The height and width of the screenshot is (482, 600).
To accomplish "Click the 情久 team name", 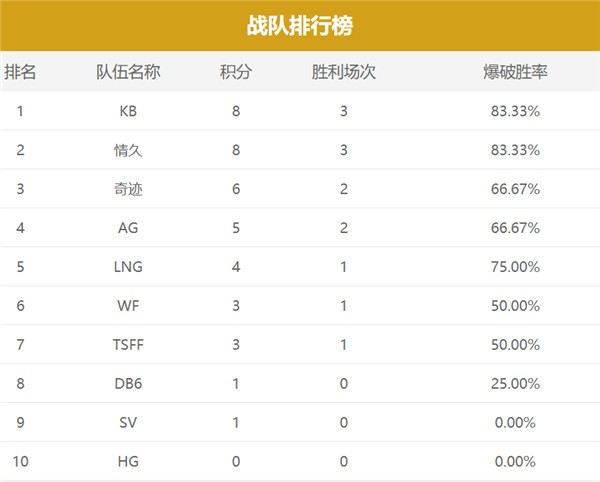I will [128, 150].
